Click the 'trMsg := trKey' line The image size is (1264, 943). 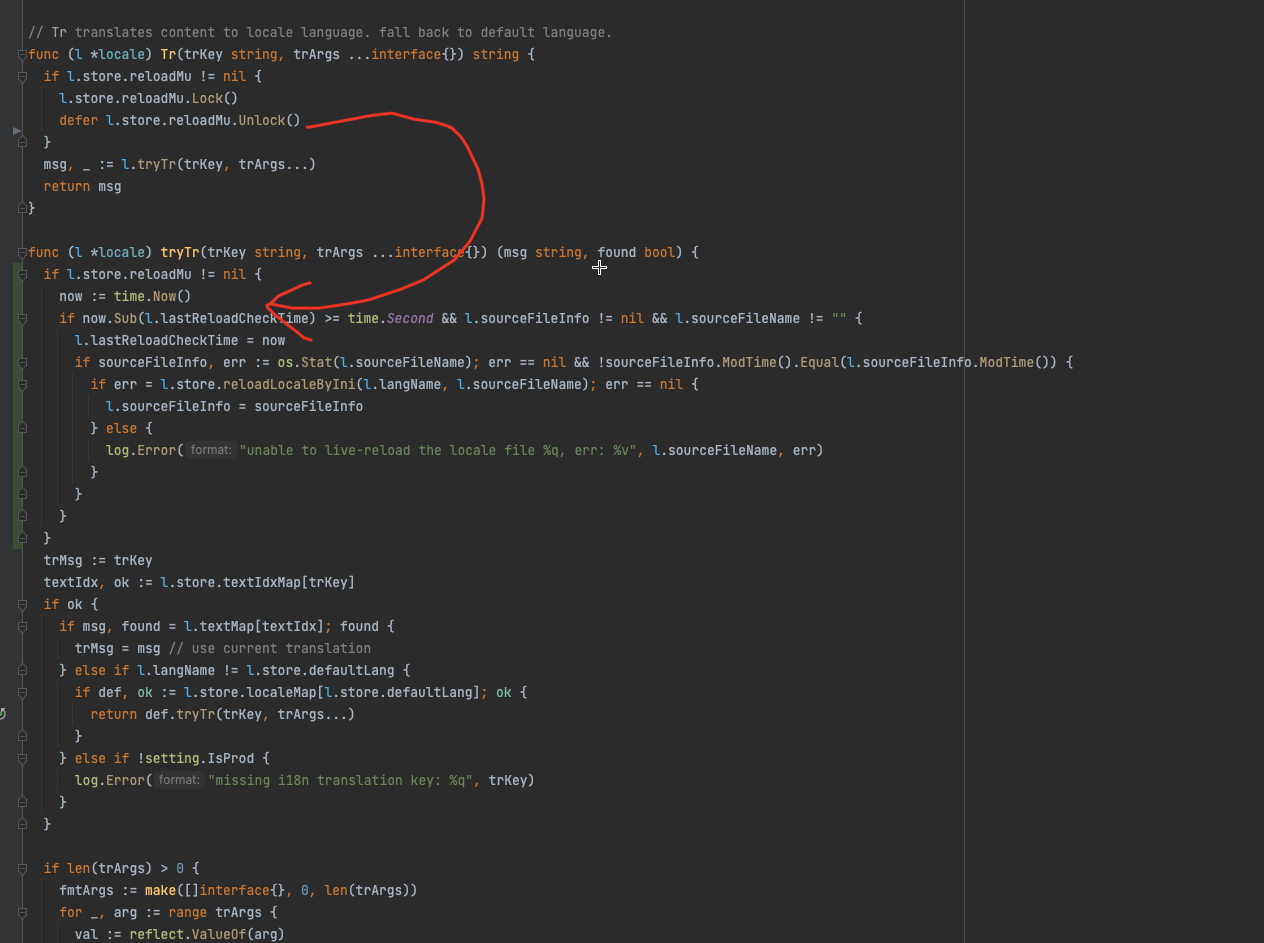click(x=98, y=560)
